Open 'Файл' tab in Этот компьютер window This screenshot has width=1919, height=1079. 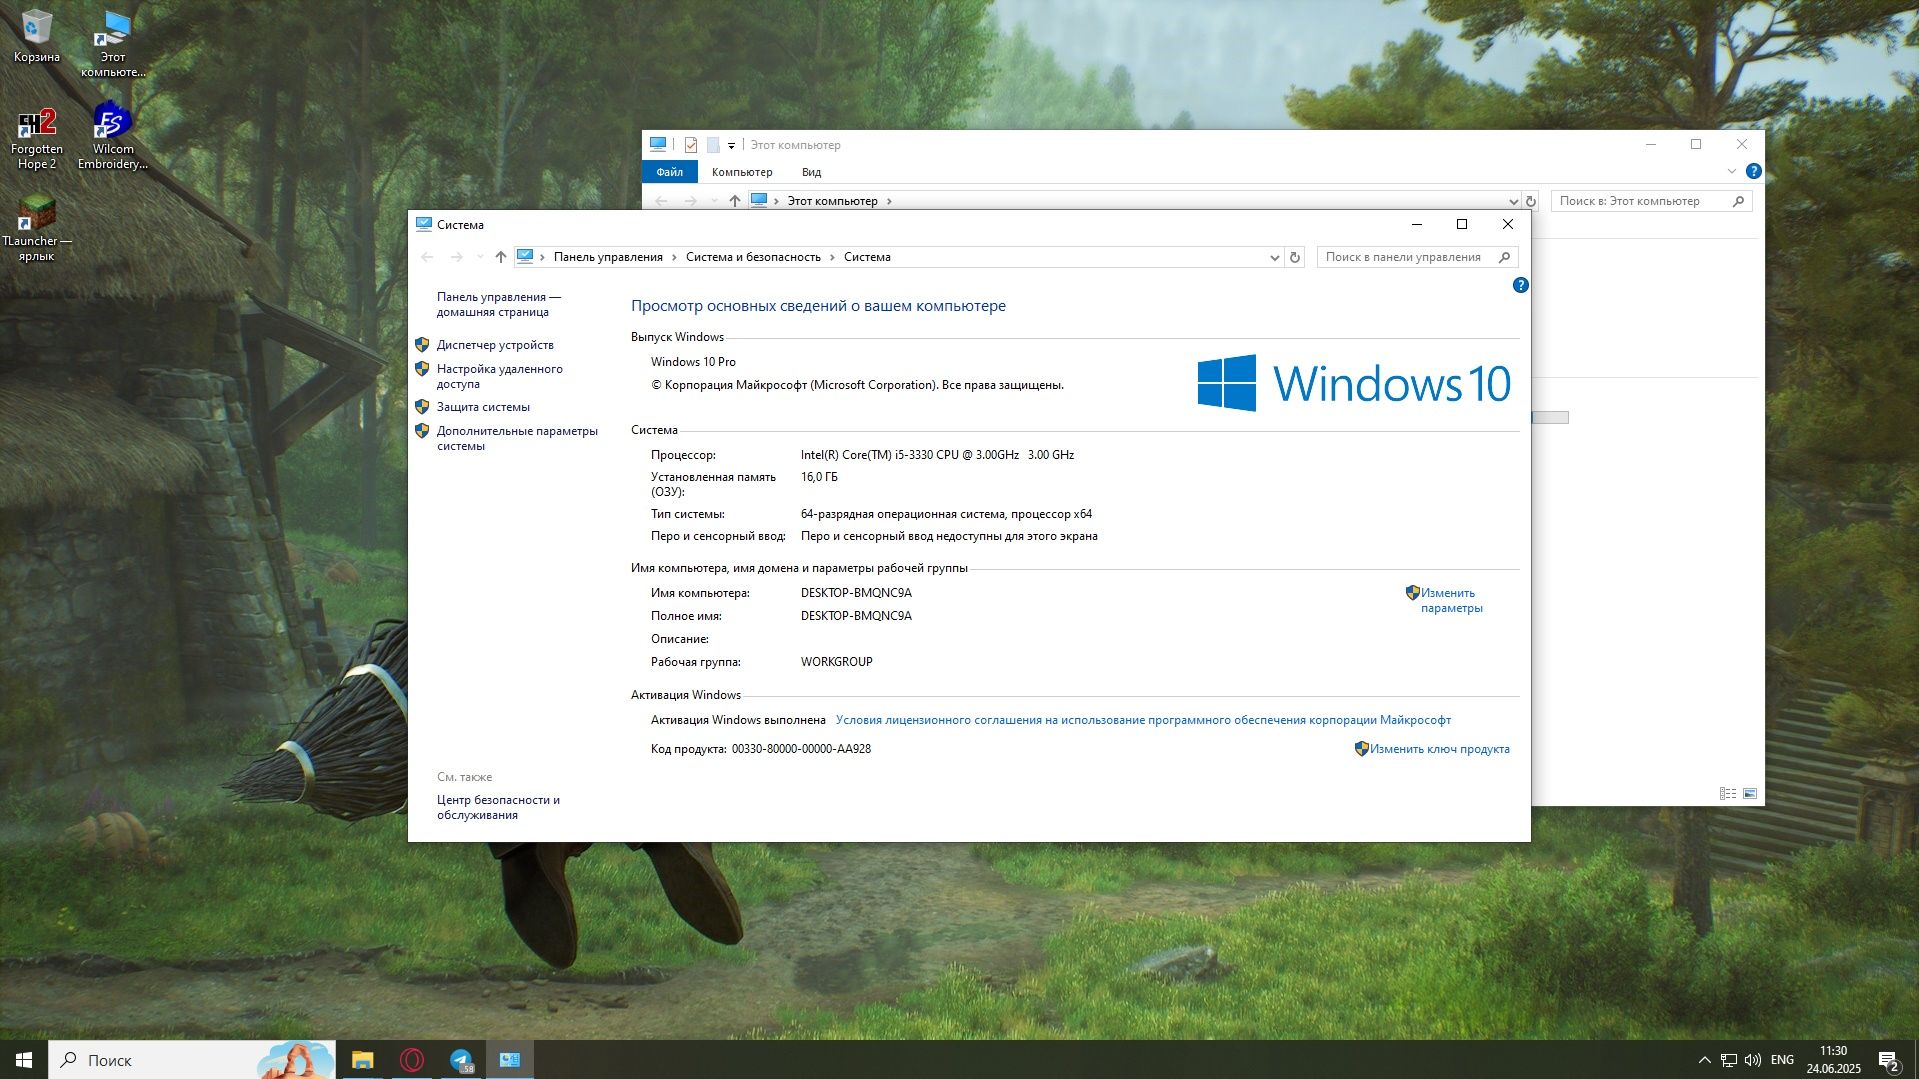pos(669,172)
